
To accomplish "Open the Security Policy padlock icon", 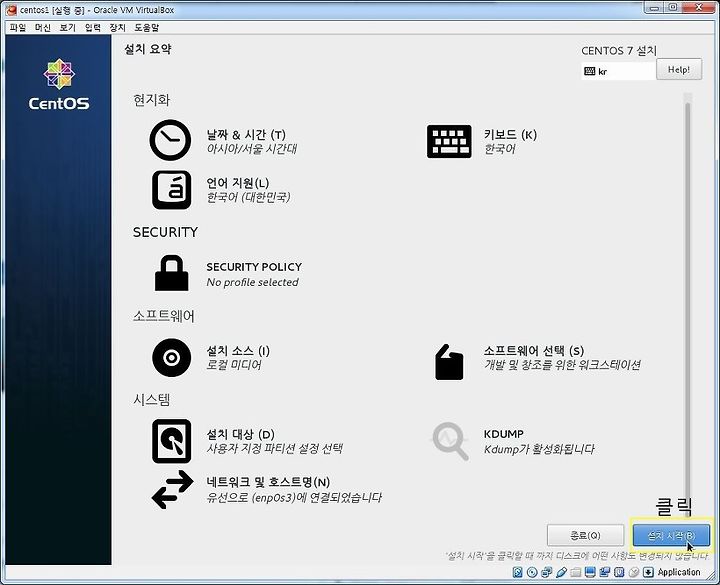I will point(171,273).
